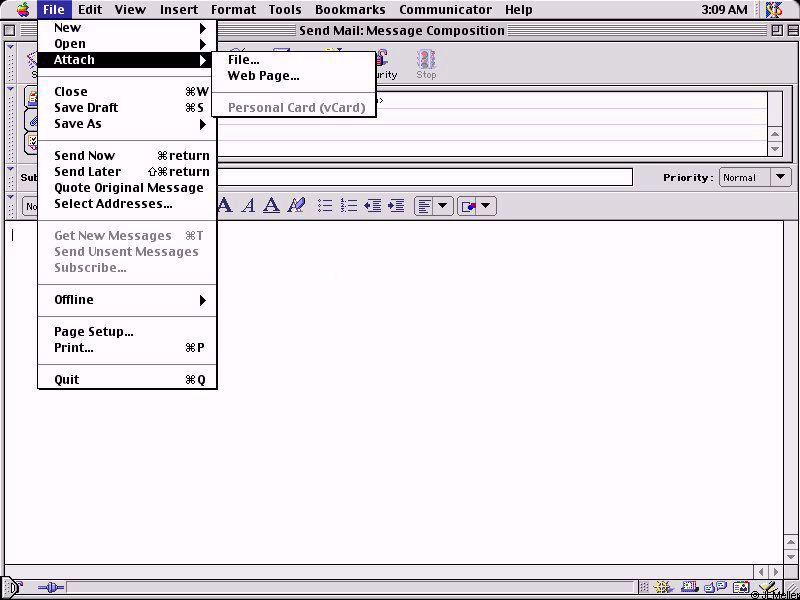This screenshot has height=600, width=800.
Task: Click the dimmed Personal Card (vCard) item
Action: [x=294, y=108]
